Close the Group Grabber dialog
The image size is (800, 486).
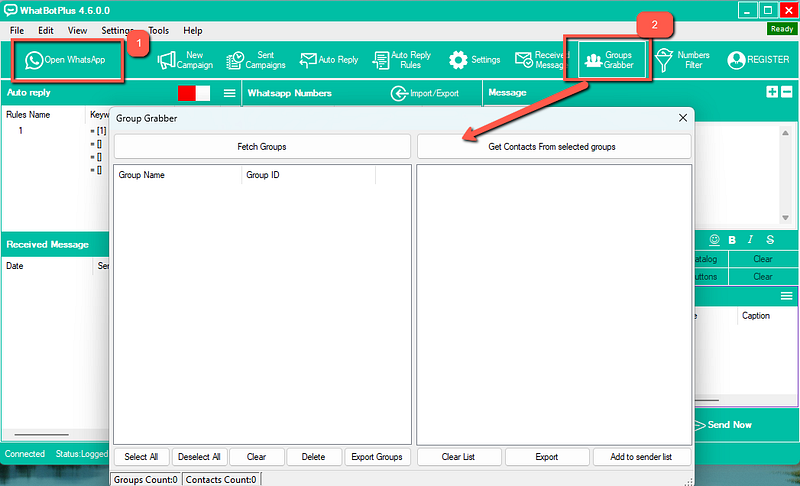pyautogui.click(x=683, y=118)
